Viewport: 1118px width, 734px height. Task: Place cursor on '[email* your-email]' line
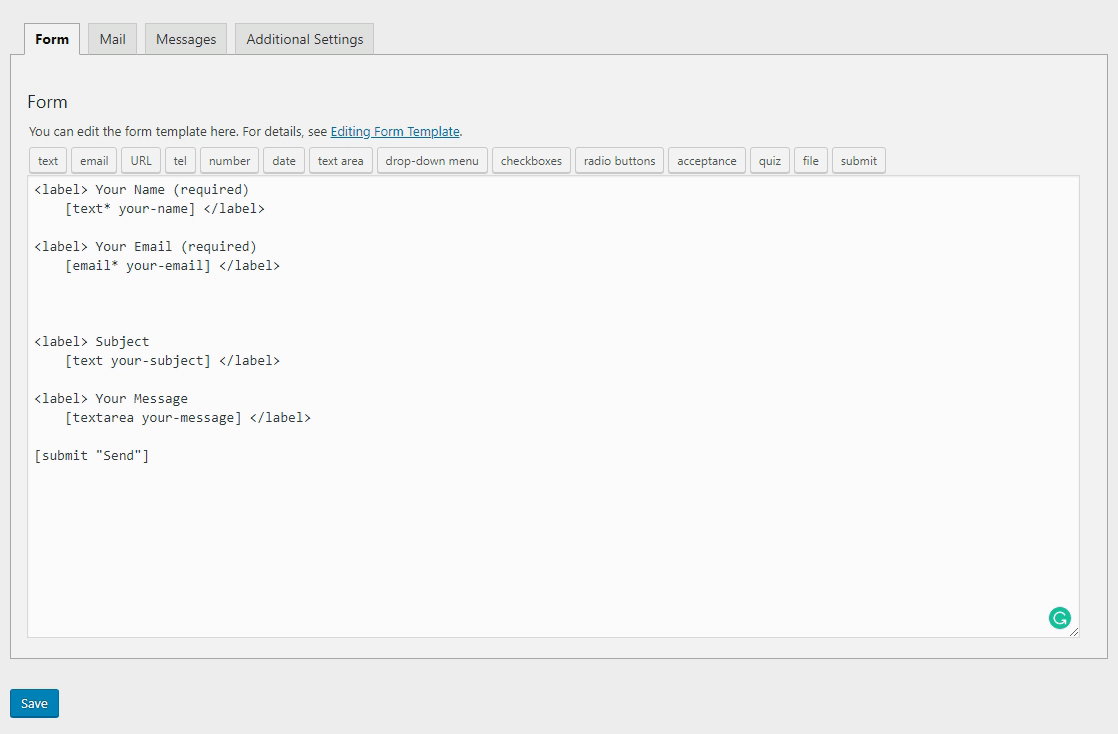click(x=173, y=265)
